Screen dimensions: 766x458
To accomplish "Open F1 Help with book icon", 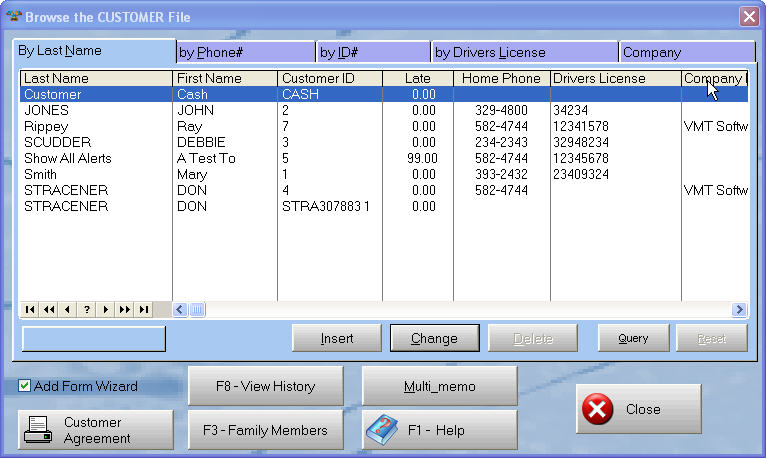I will (439, 430).
